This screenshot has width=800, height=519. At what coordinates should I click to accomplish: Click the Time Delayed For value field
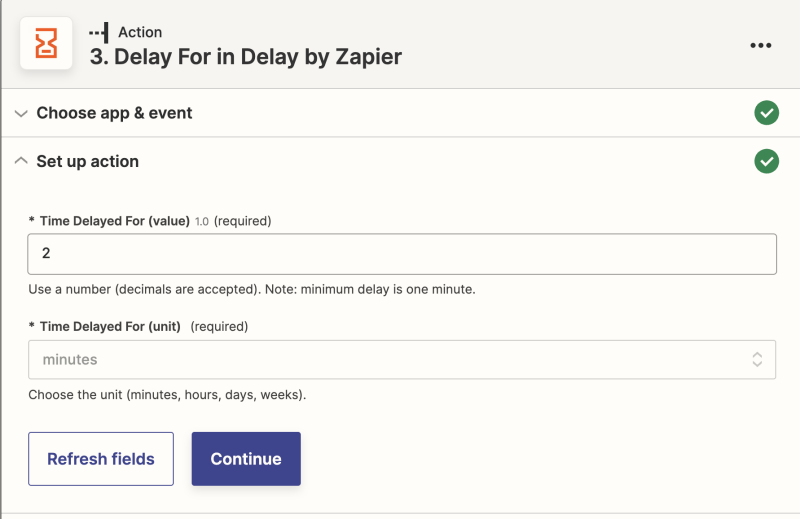pos(402,254)
